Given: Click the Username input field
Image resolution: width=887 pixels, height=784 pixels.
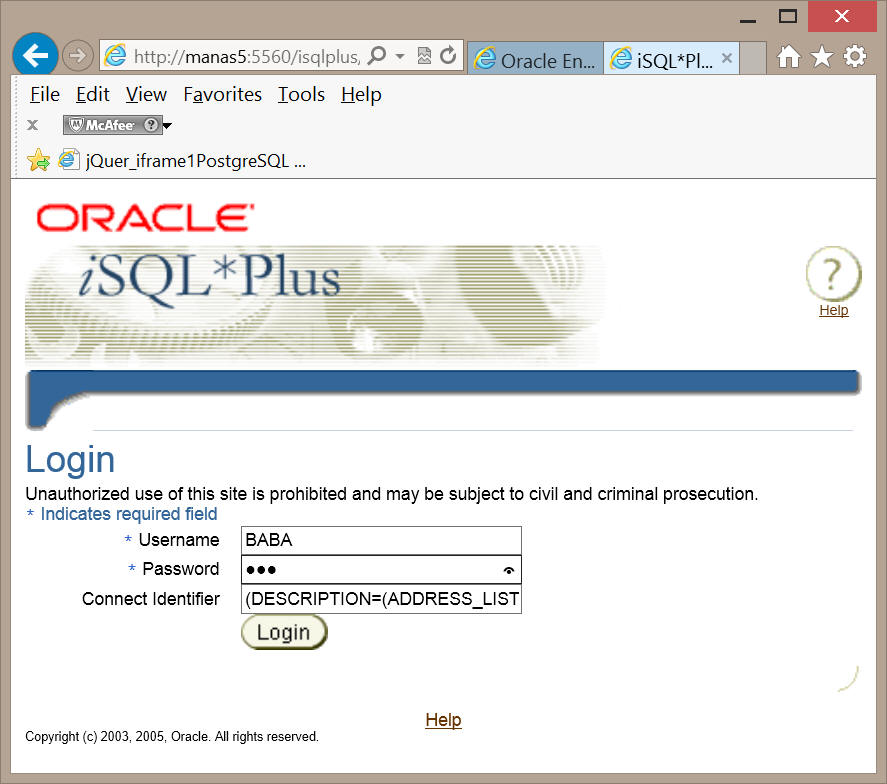Looking at the screenshot, I should 381,540.
